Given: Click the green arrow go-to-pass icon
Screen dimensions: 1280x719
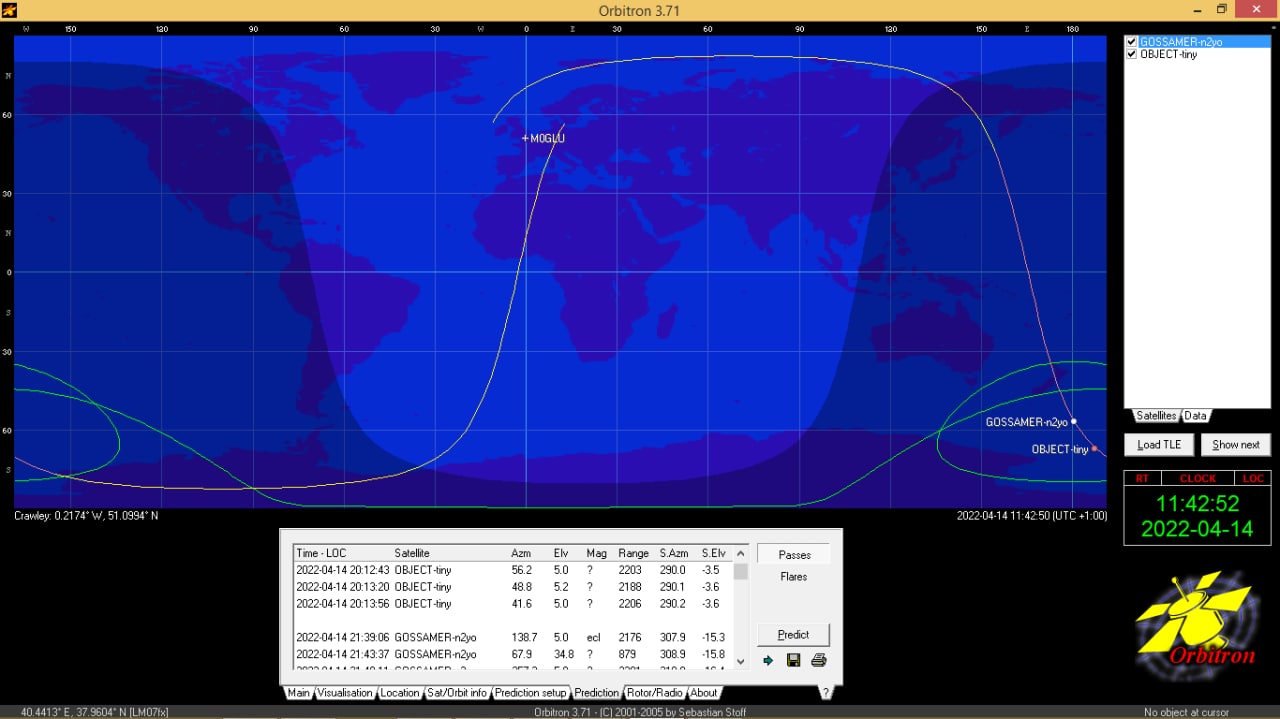Looking at the screenshot, I should click(768, 660).
